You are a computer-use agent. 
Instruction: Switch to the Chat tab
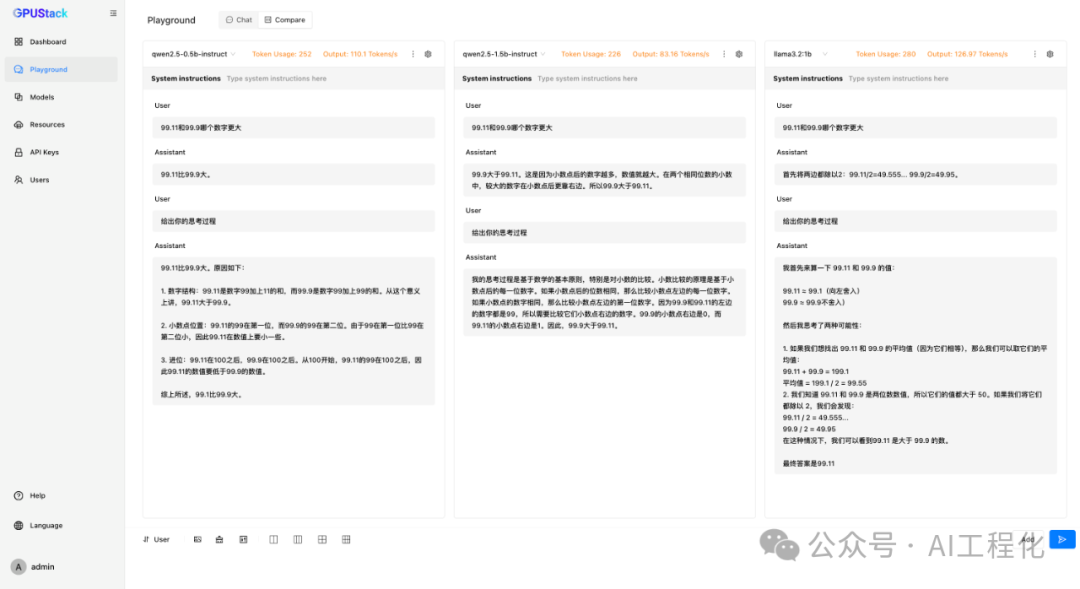tap(239, 20)
